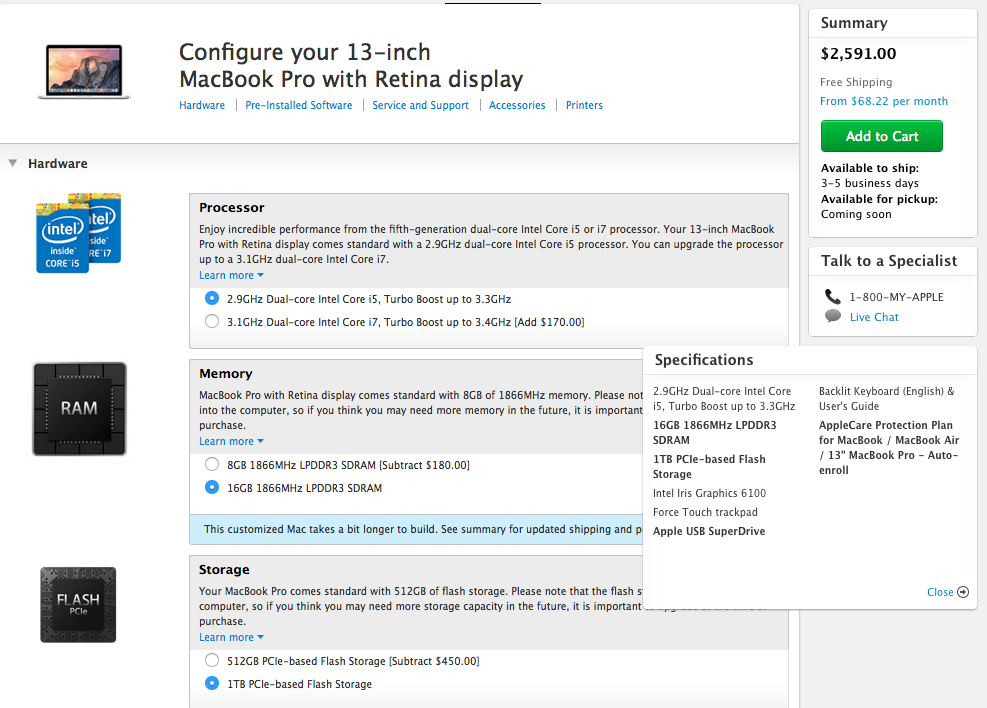Click 1TB PCIe-based Flash Storage spec entry

tap(709, 466)
